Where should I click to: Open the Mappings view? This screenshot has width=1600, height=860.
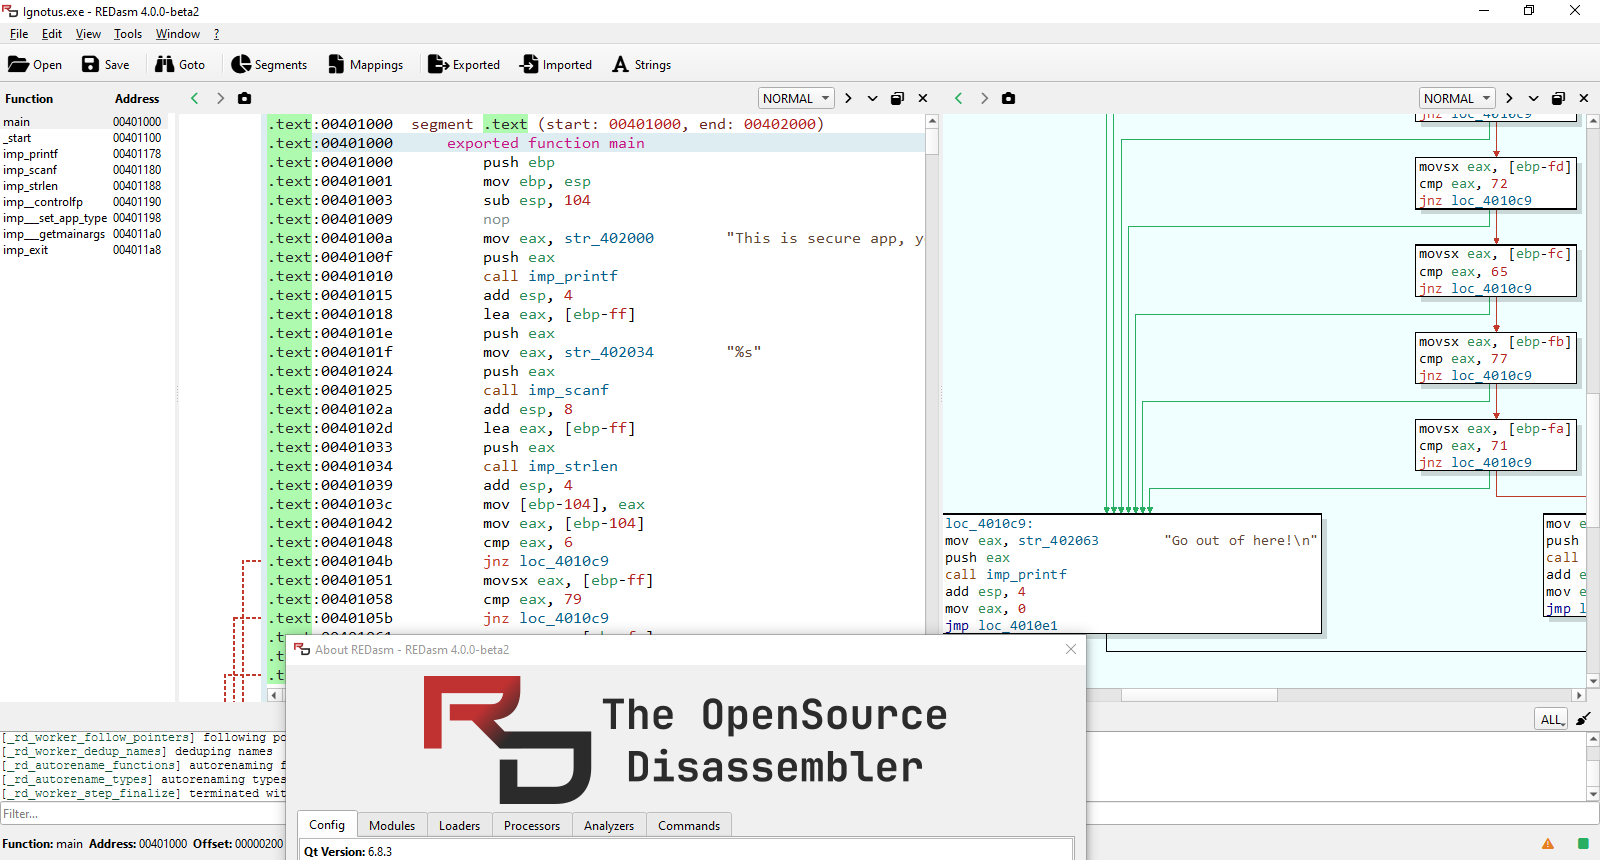point(365,64)
